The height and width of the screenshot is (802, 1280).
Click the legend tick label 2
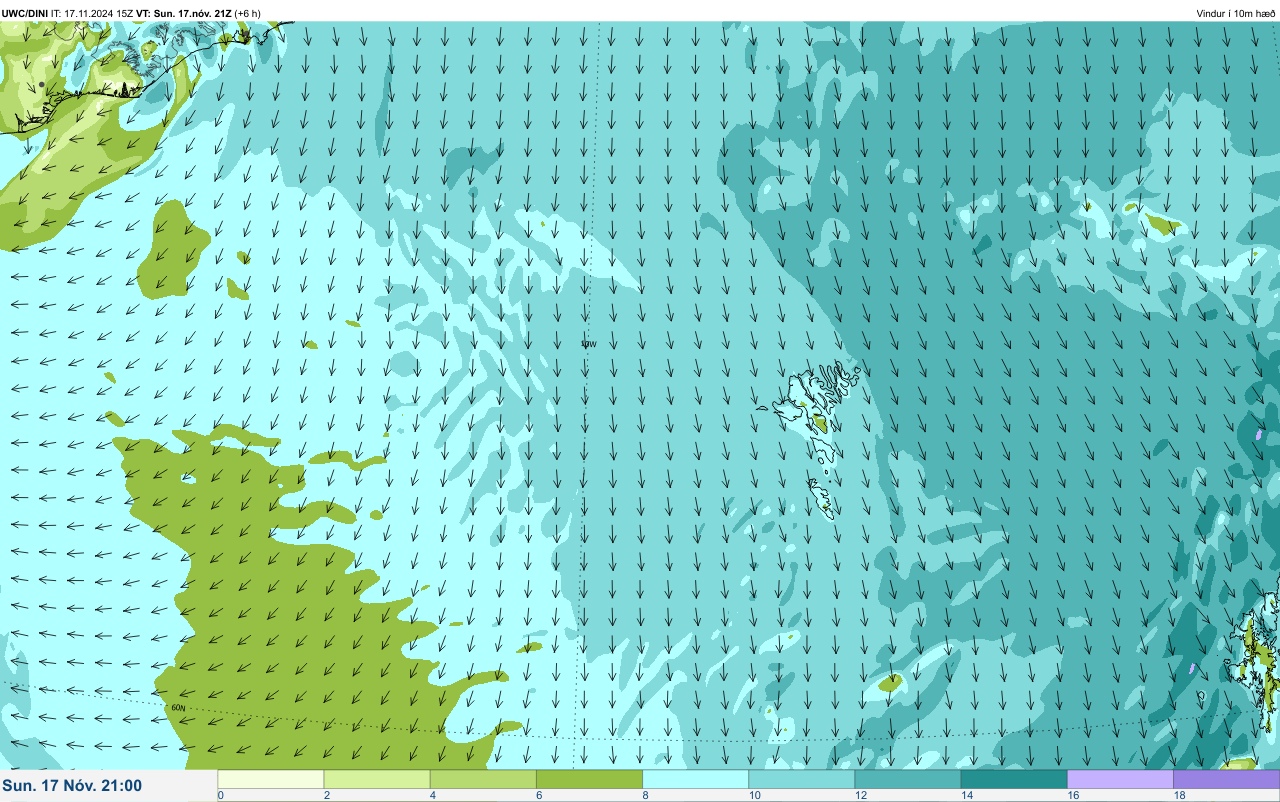click(326, 795)
